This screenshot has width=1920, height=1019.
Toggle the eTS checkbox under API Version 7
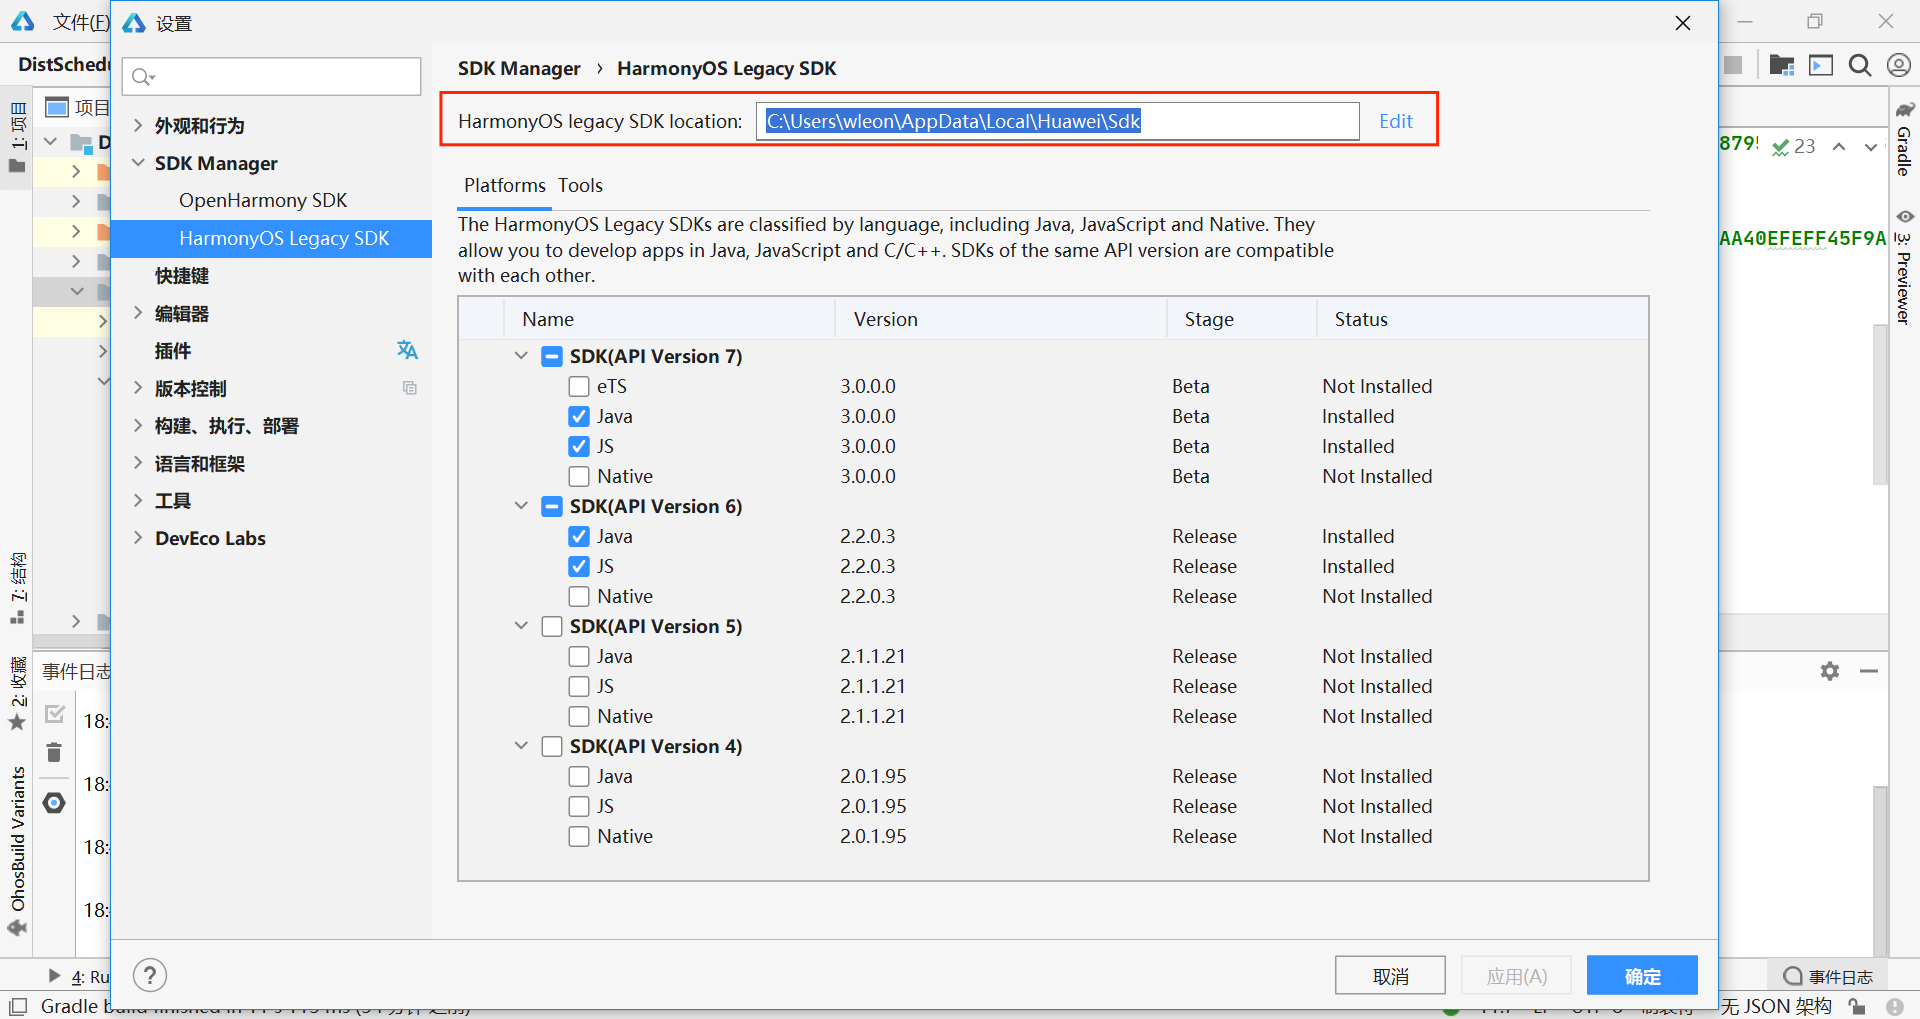point(579,386)
